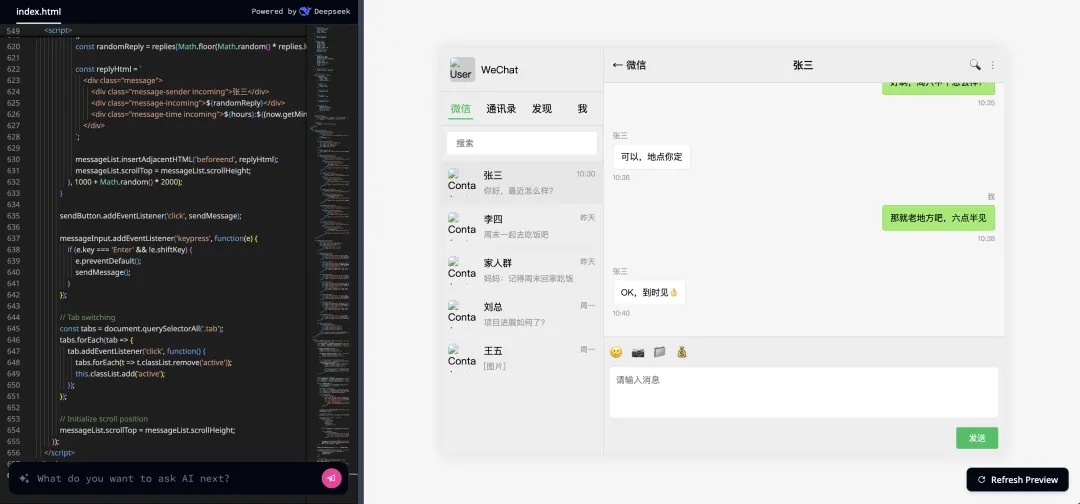Click the [图片] preview under 王五
Image resolution: width=1080 pixels, height=504 pixels.
point(495,367)
